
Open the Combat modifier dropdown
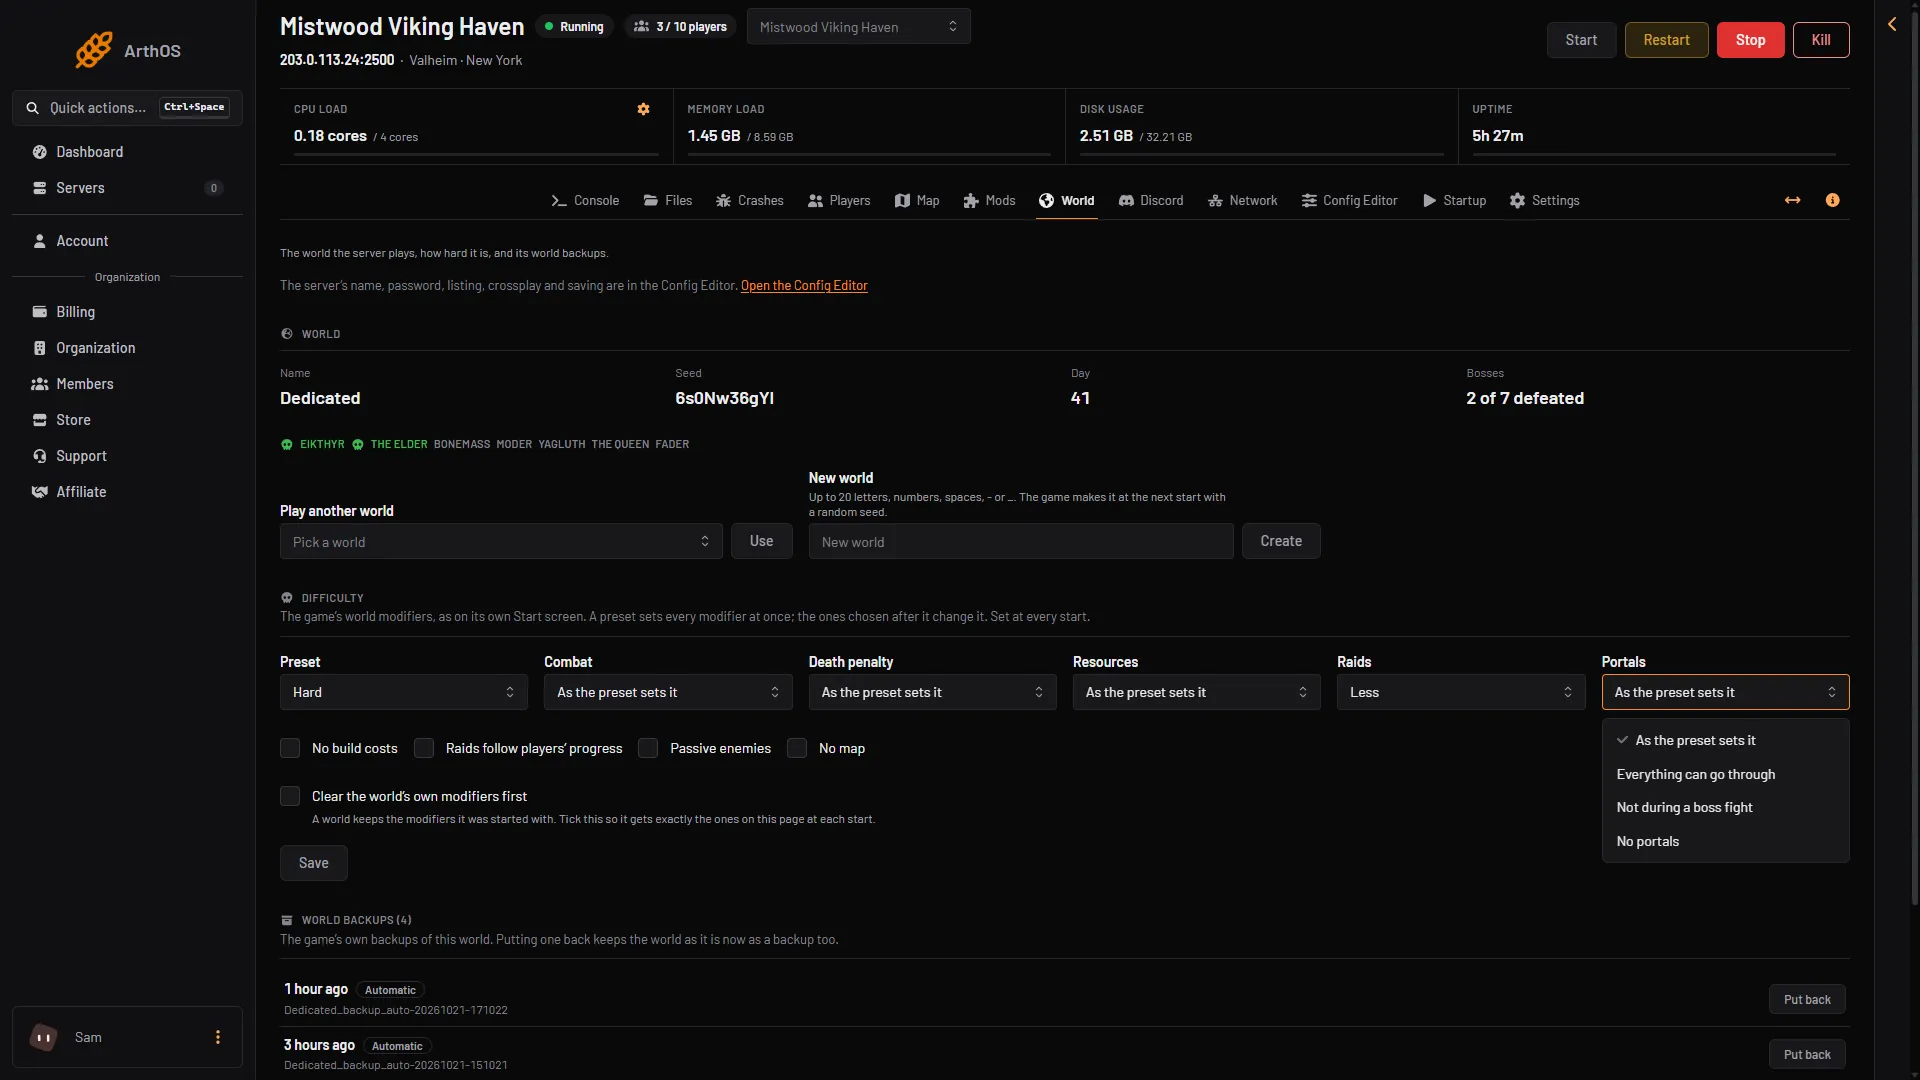click(668, 692)
